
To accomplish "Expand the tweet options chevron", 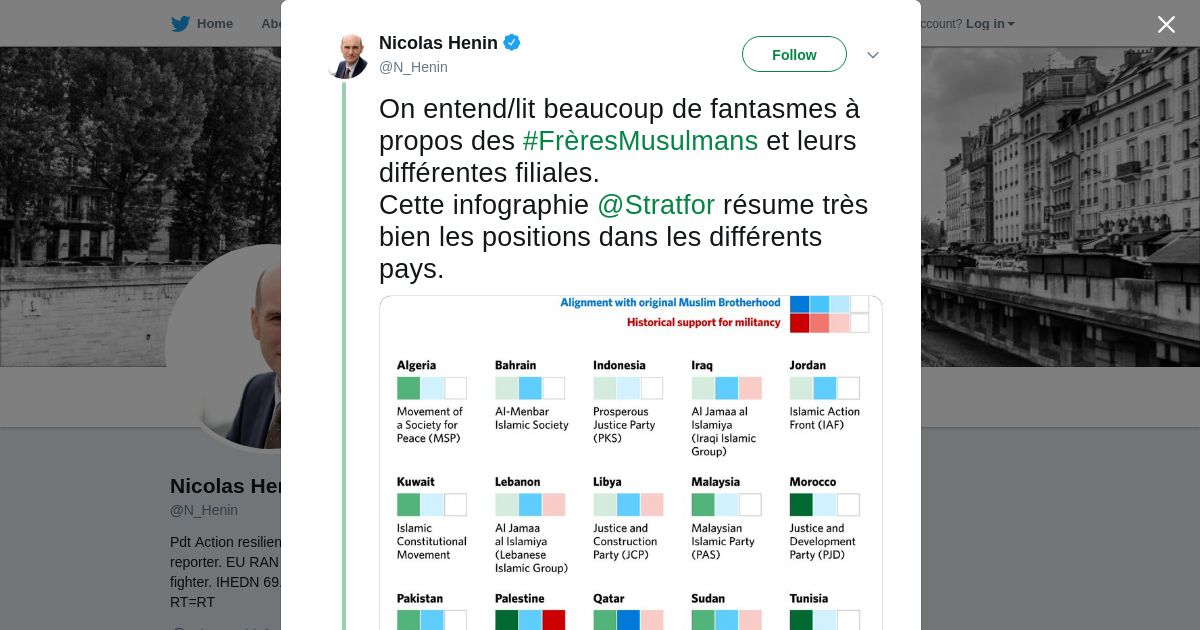I will (x=872, y=55).
